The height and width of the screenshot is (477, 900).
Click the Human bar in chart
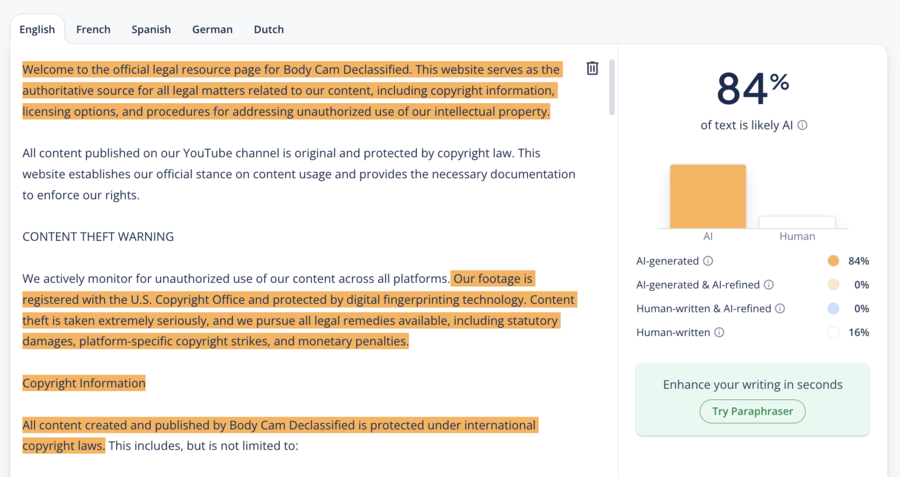pos(797,222)
